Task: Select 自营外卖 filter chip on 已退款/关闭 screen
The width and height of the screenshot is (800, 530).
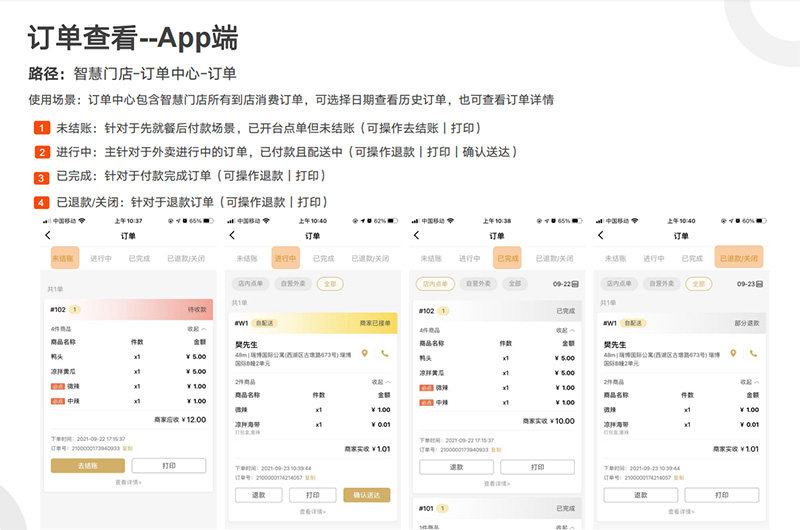Action: point(661,284)
